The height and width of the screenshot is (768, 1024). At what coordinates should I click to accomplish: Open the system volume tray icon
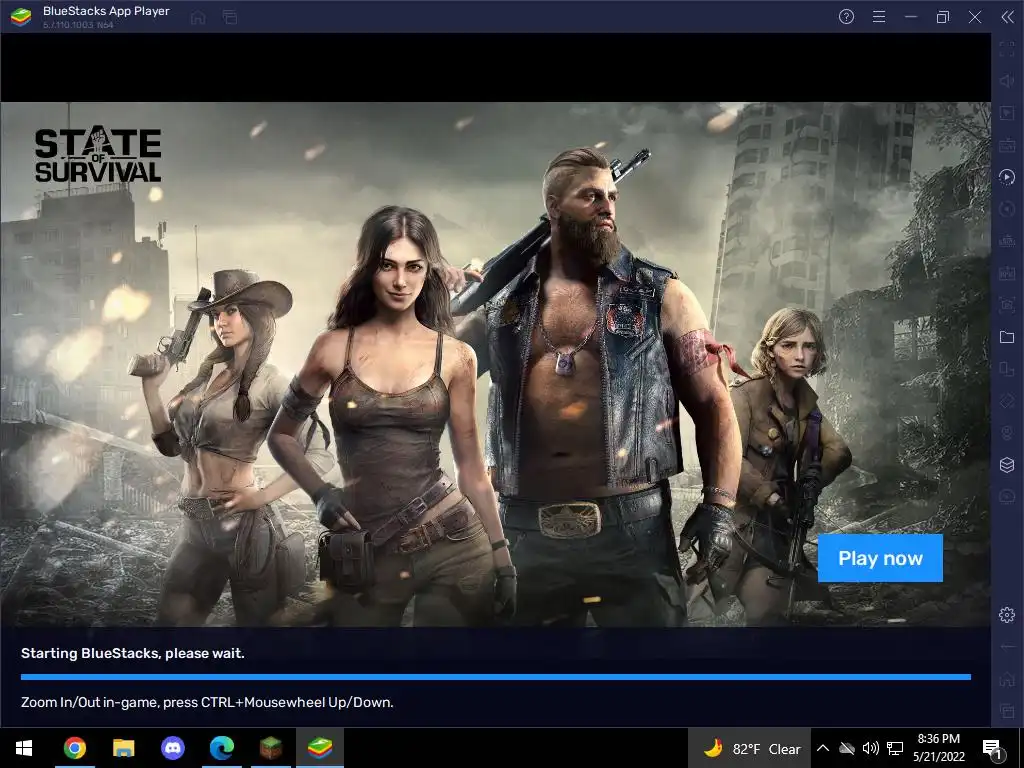[x=870, y=748]
